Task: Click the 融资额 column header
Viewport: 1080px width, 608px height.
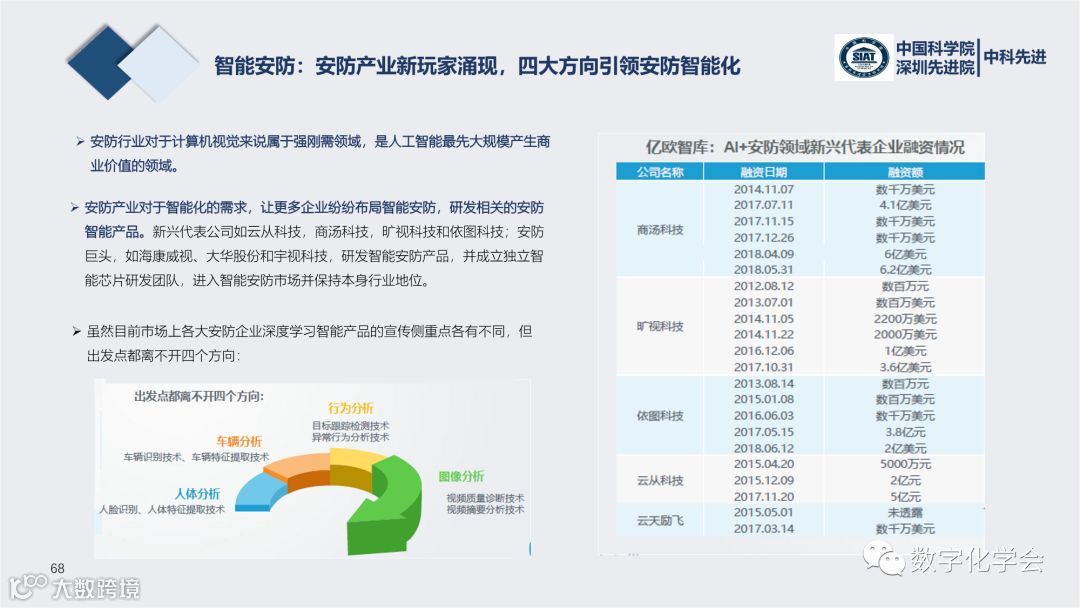Action: pos(905,172)
